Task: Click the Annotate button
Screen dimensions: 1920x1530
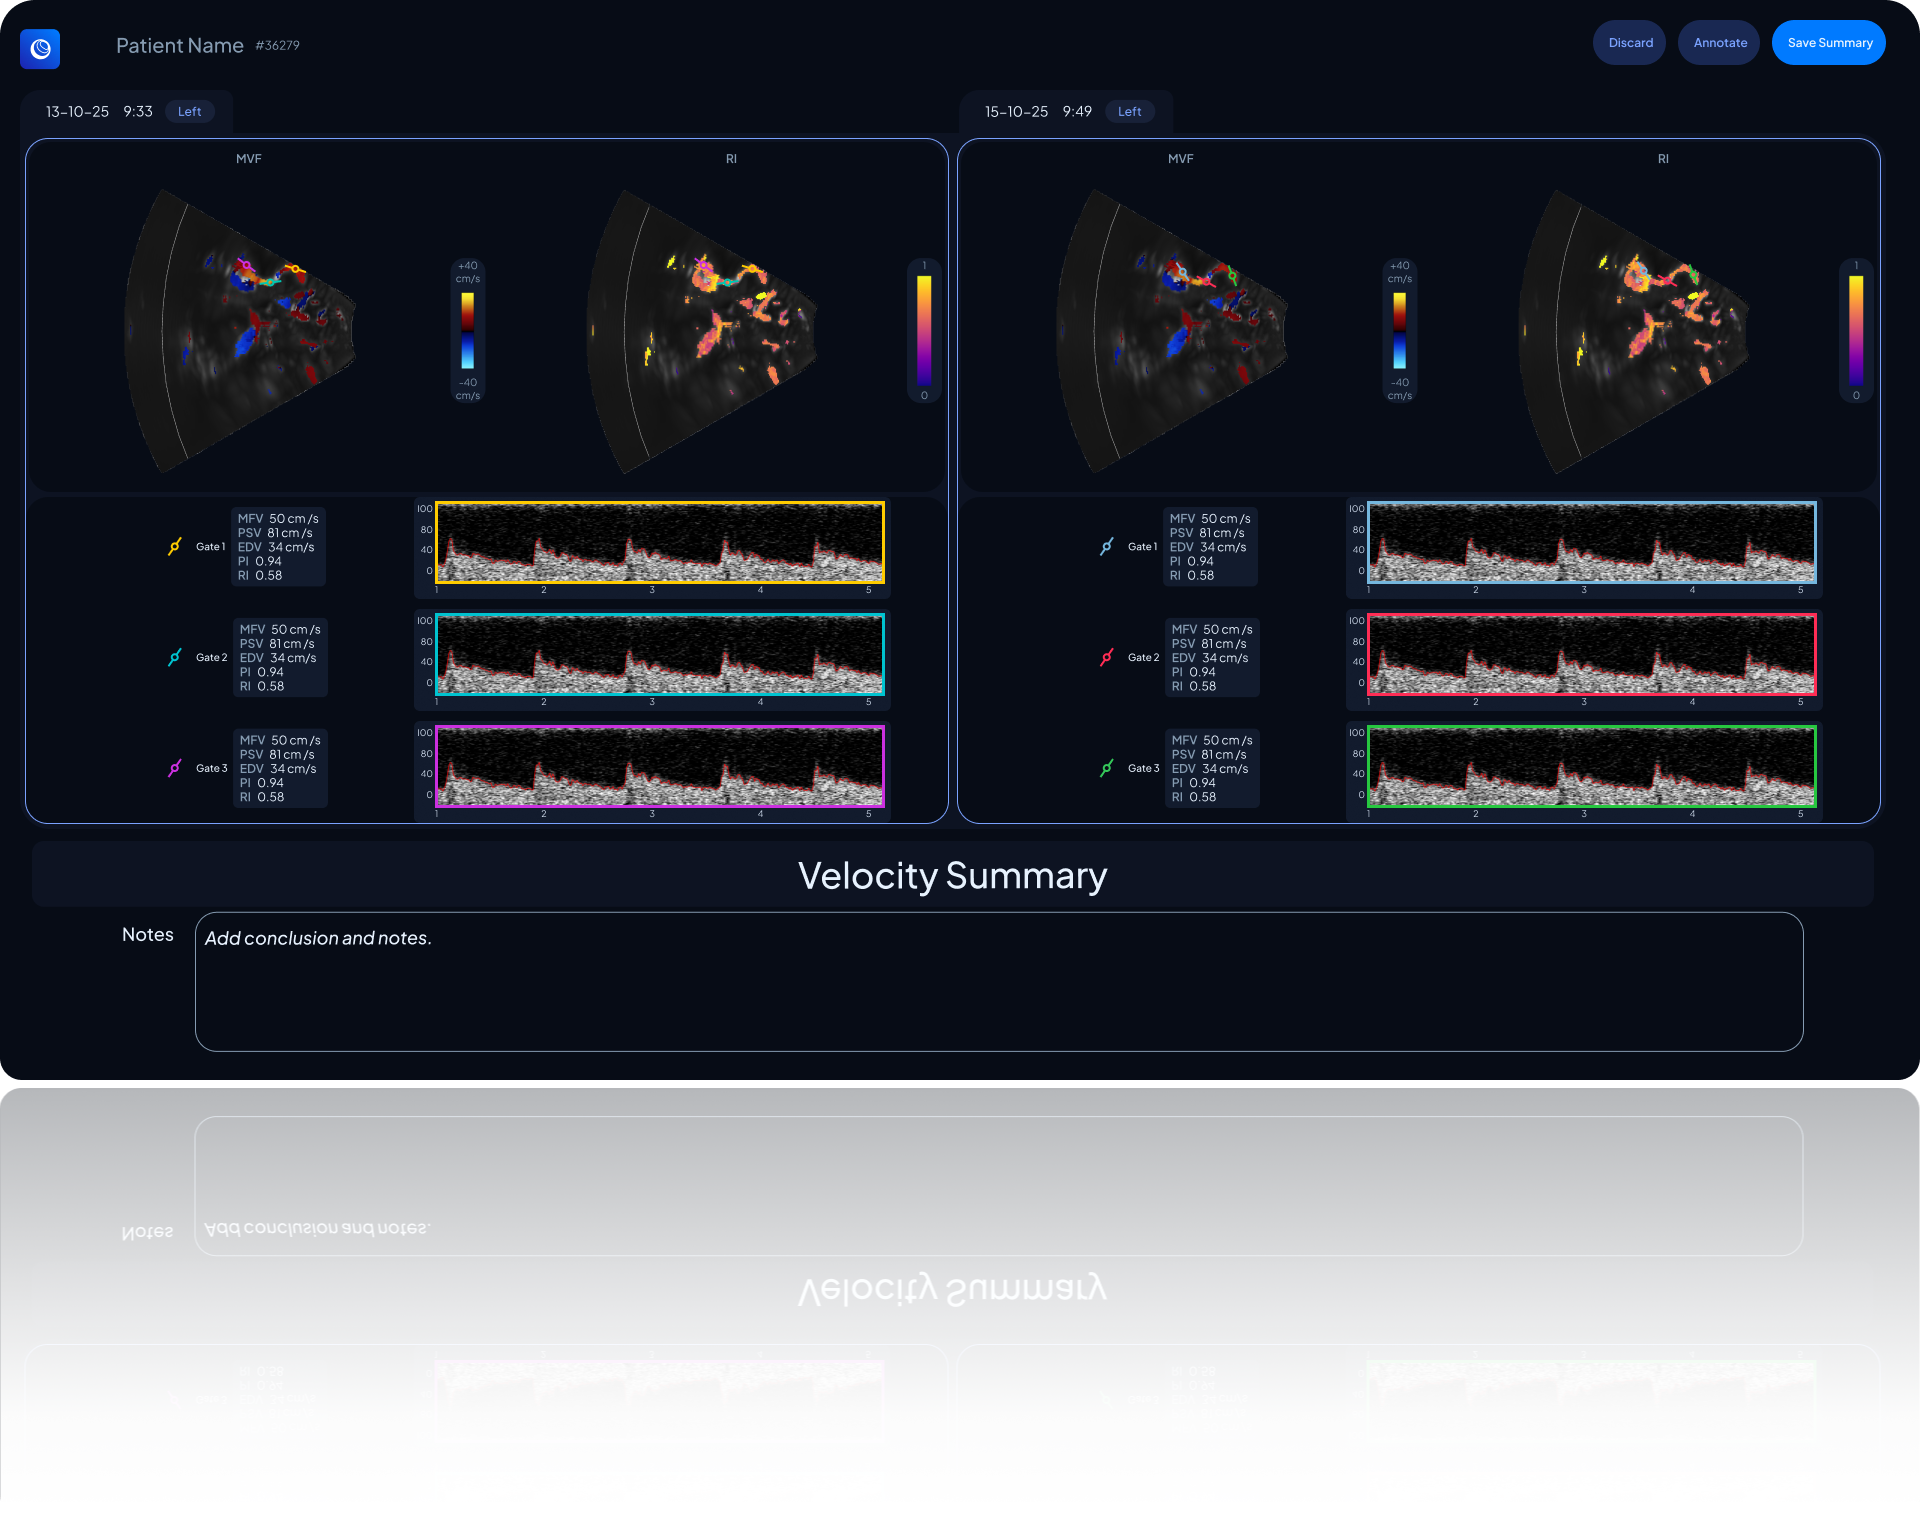Action: 1719,43
